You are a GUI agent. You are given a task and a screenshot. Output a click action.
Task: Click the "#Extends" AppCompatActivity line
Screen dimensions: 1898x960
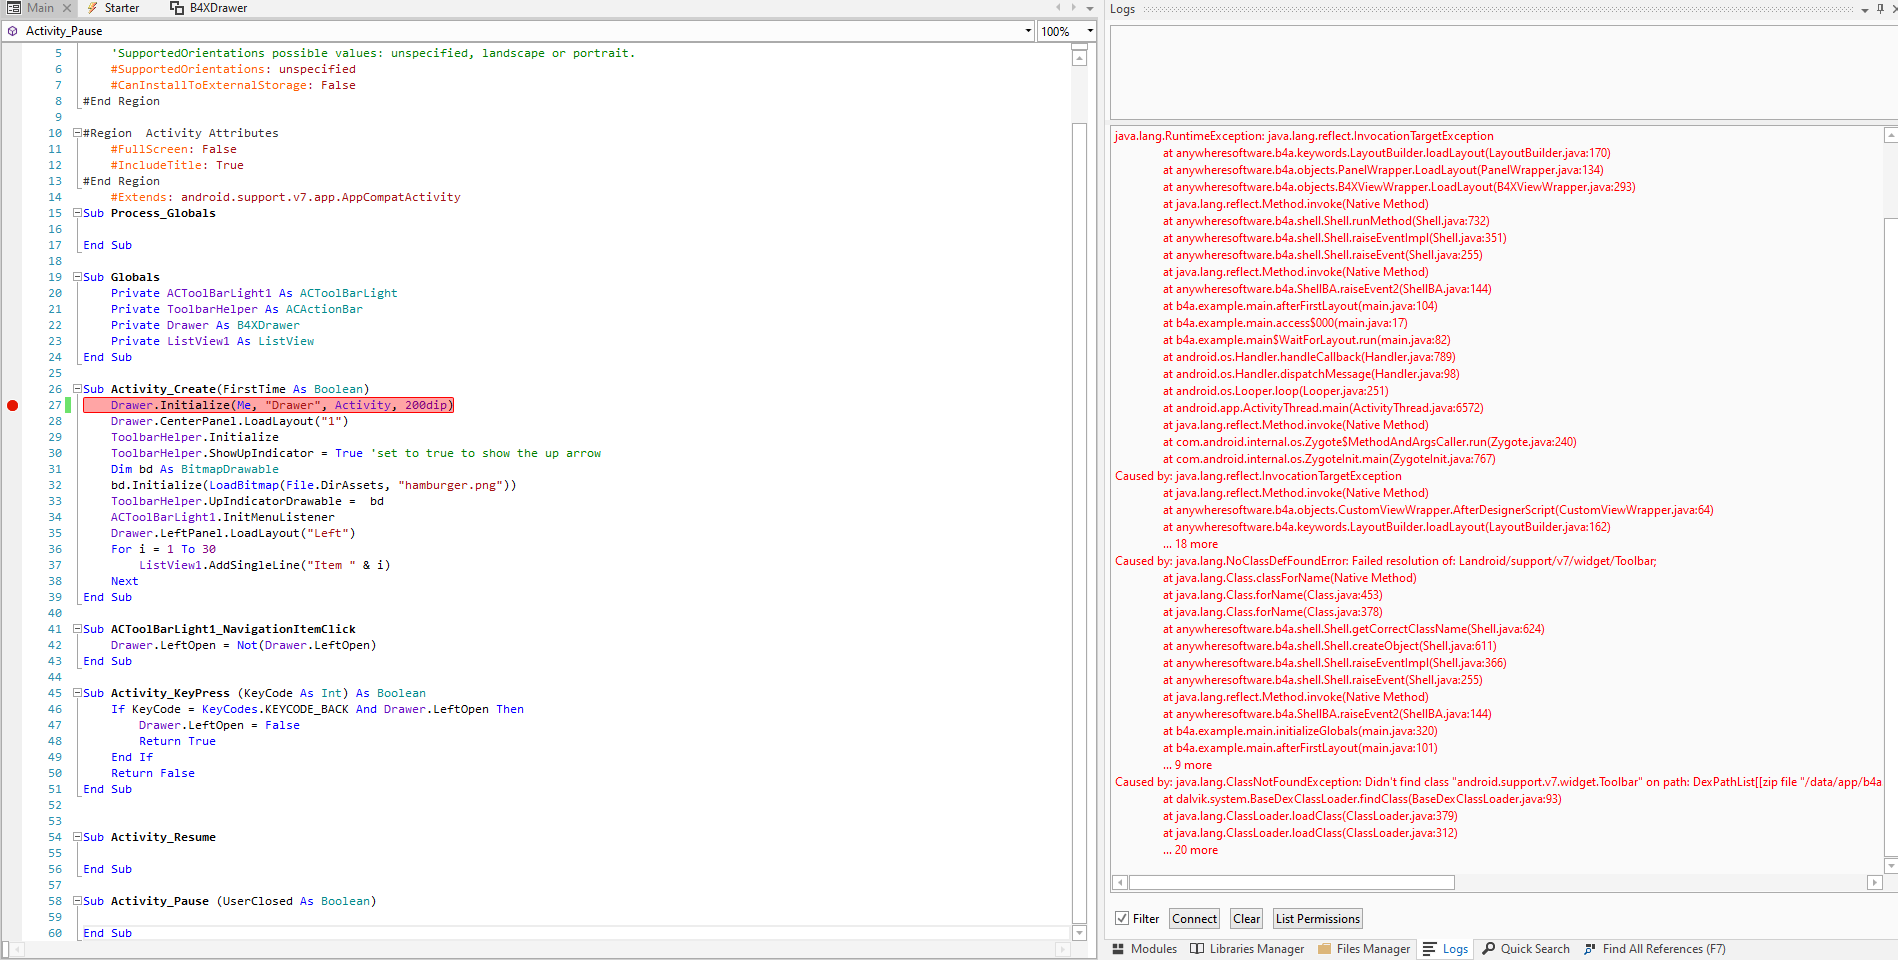point(285,197)
